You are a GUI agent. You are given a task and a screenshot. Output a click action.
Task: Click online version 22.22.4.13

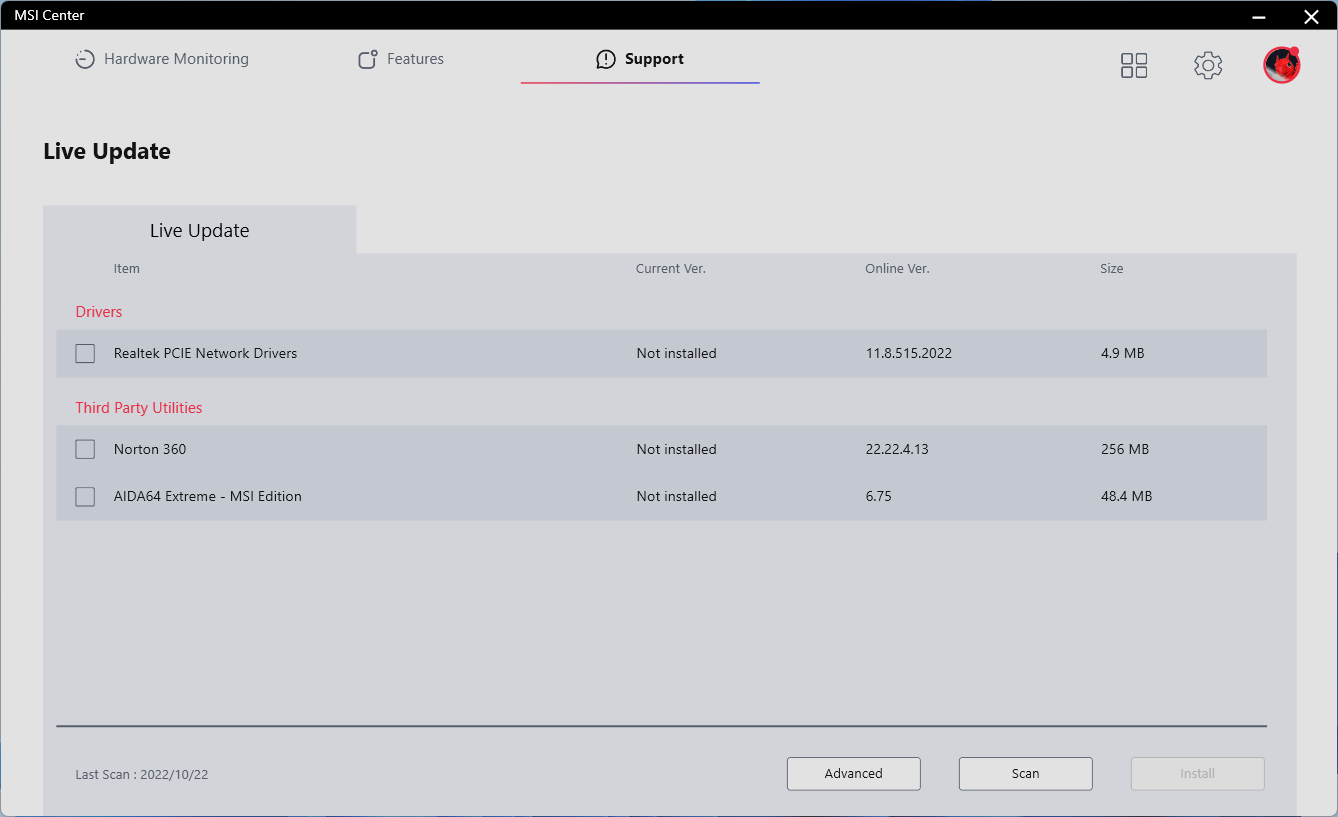(897, 449)
